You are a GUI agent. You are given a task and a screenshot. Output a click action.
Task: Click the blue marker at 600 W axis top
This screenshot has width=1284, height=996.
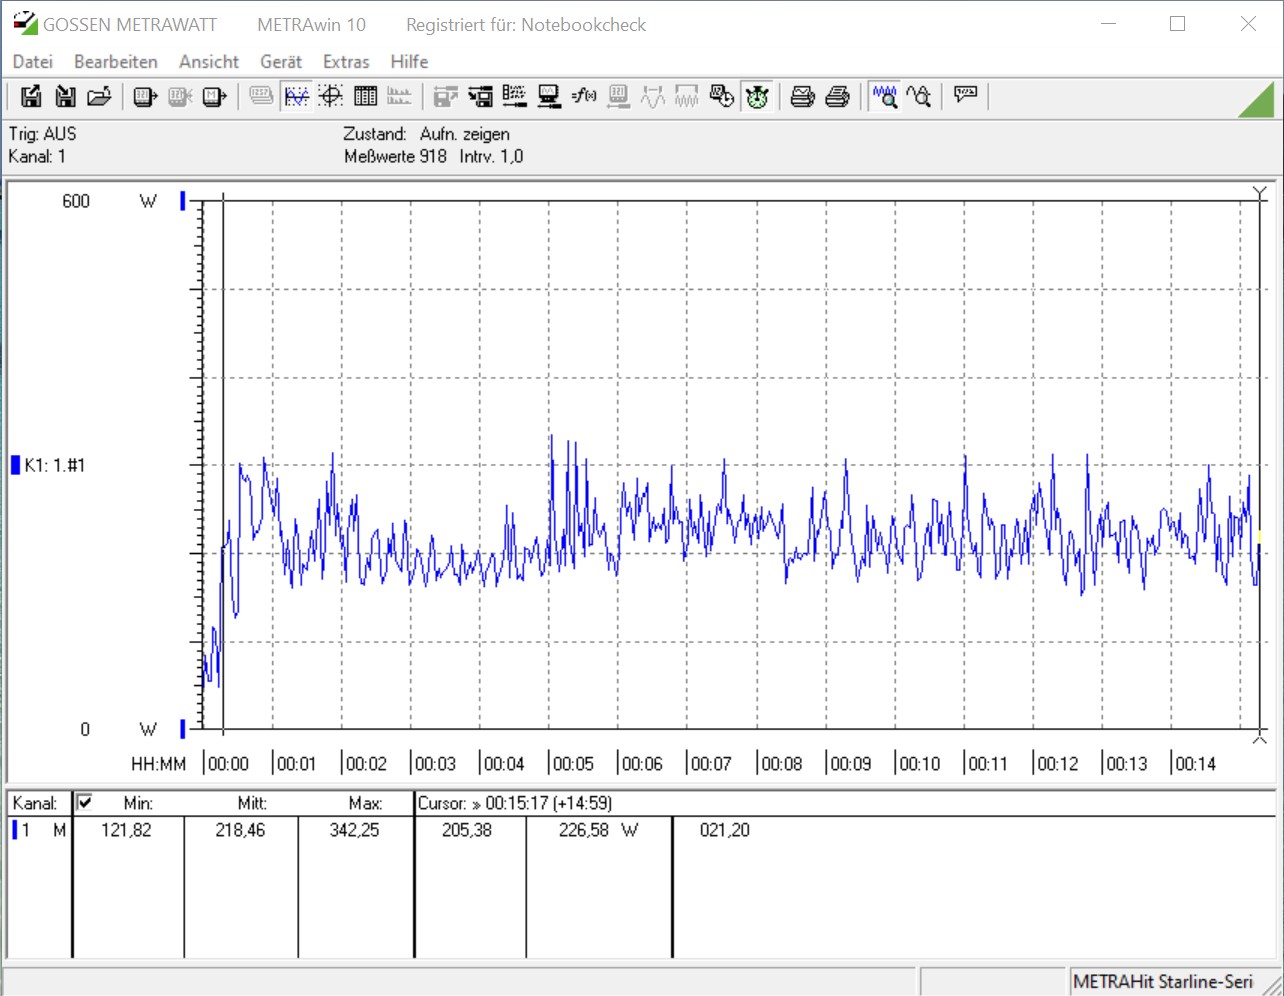click(183, 201)
